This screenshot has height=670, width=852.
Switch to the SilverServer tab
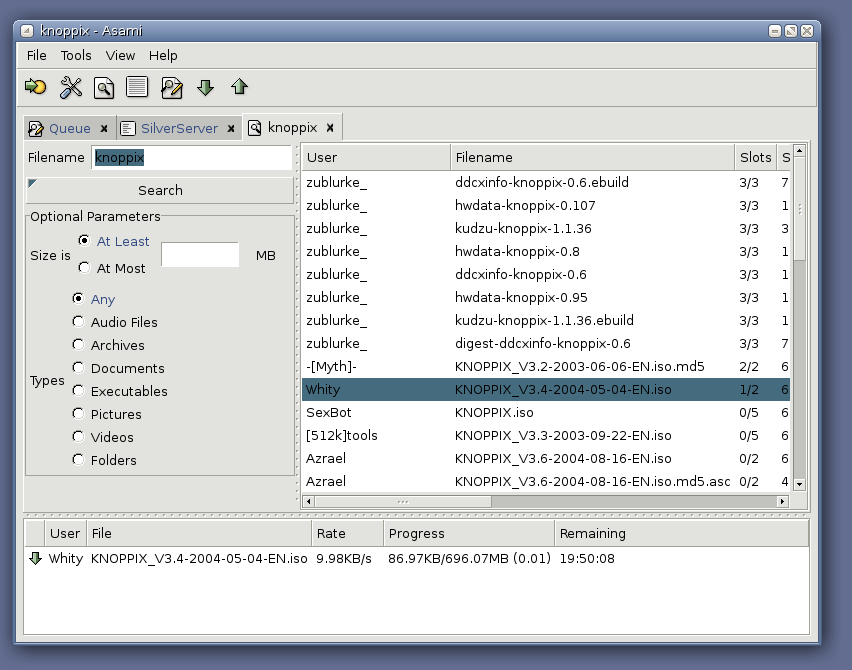point(179,129)
